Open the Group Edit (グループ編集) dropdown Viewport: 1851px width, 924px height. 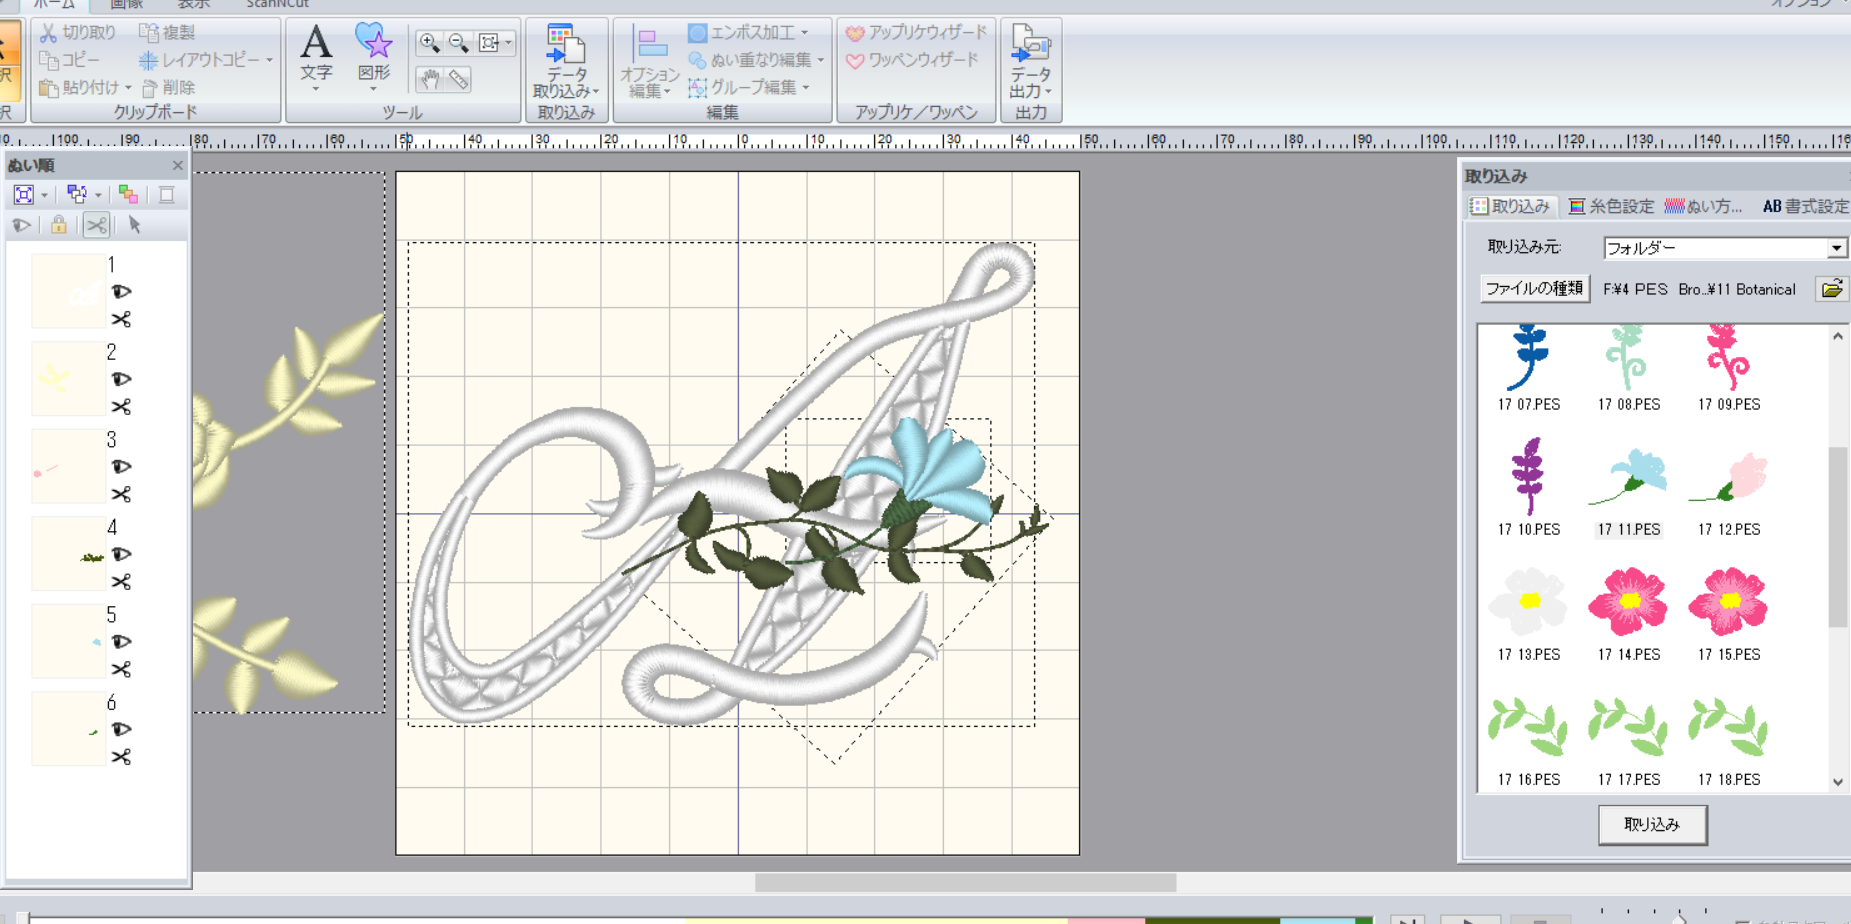(x=805, y=88)
